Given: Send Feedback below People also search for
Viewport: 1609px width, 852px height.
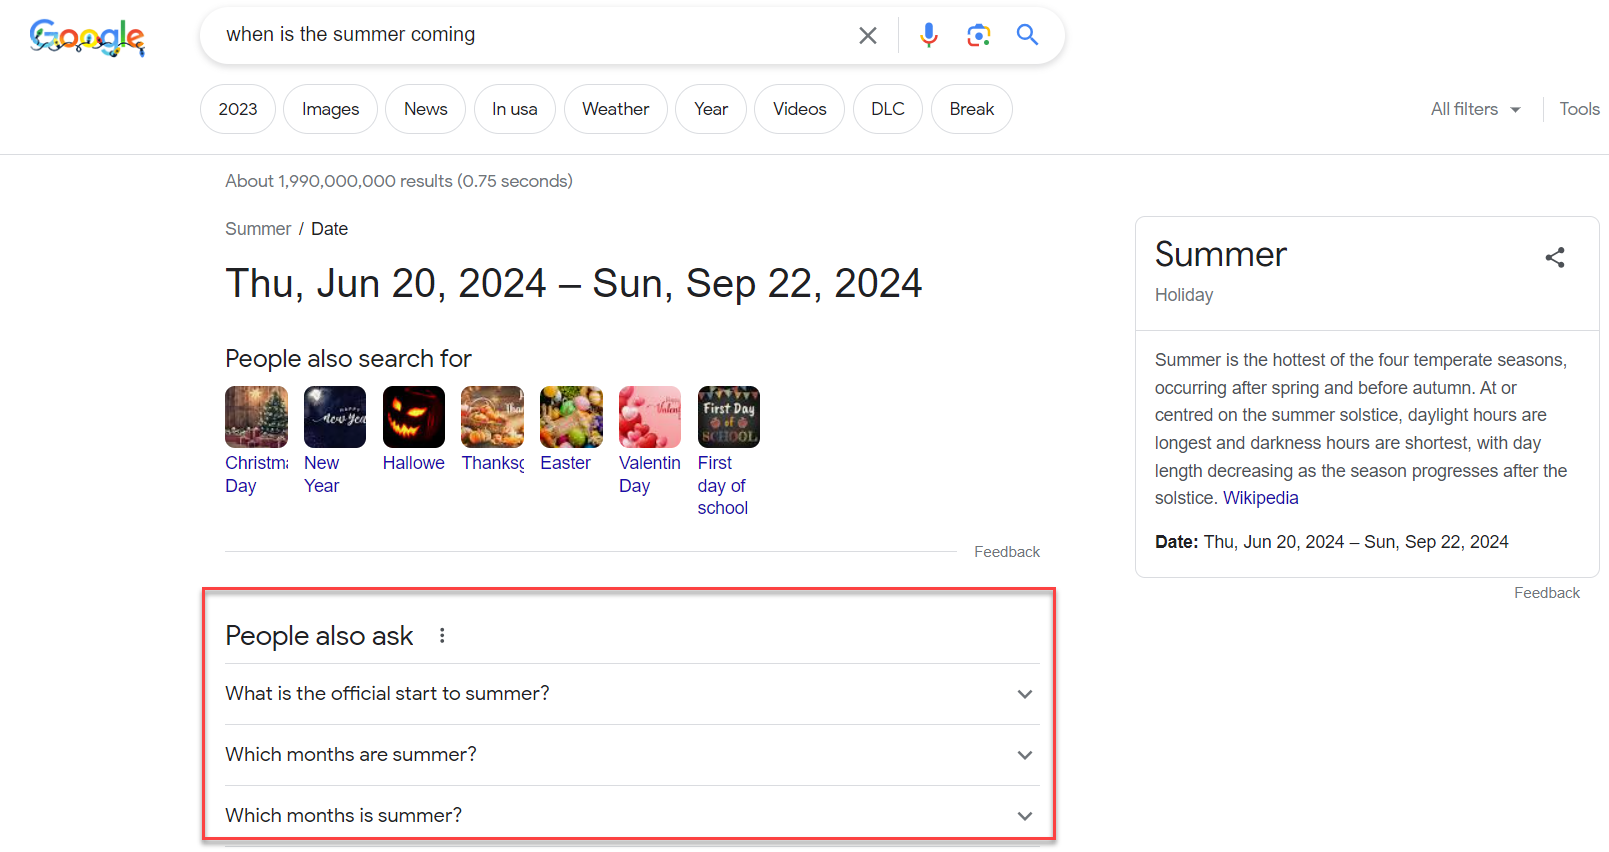Looking at the screenshot, I should pyautogui.click(x=1007, y=552).
